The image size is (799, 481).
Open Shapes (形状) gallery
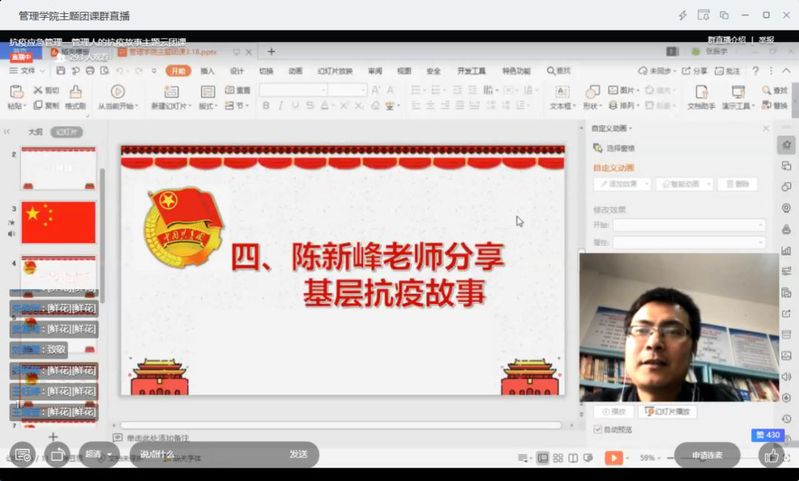[592, 97]
